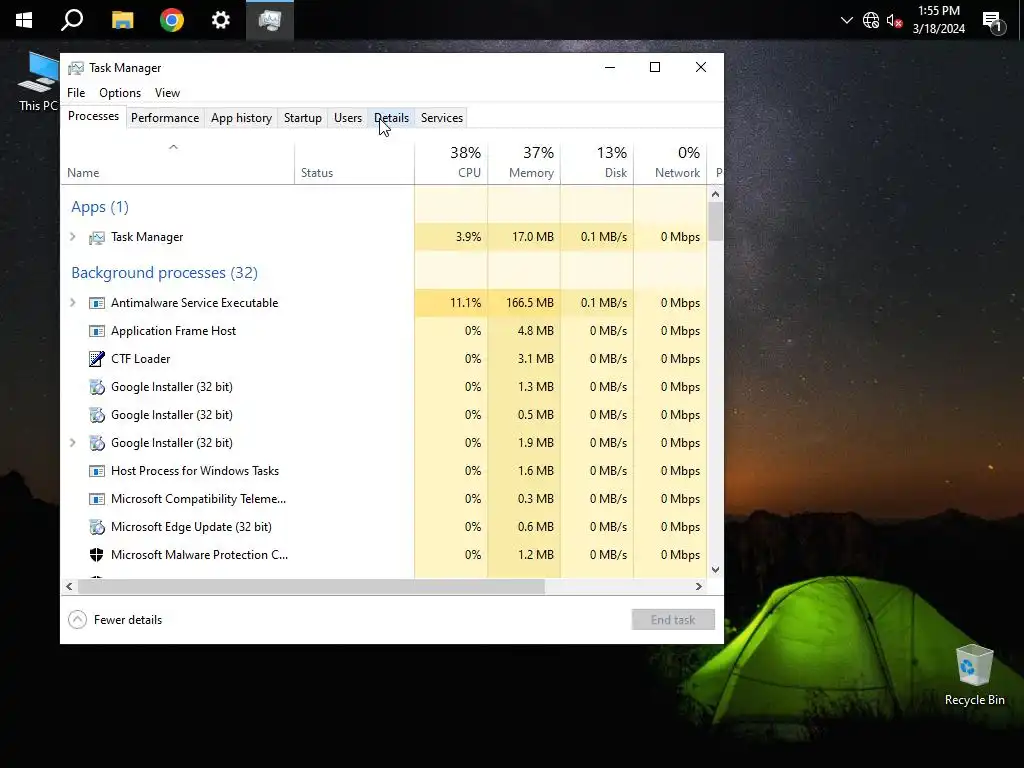Open the notification center icon

pyautogui.click(x=993, y=22)
